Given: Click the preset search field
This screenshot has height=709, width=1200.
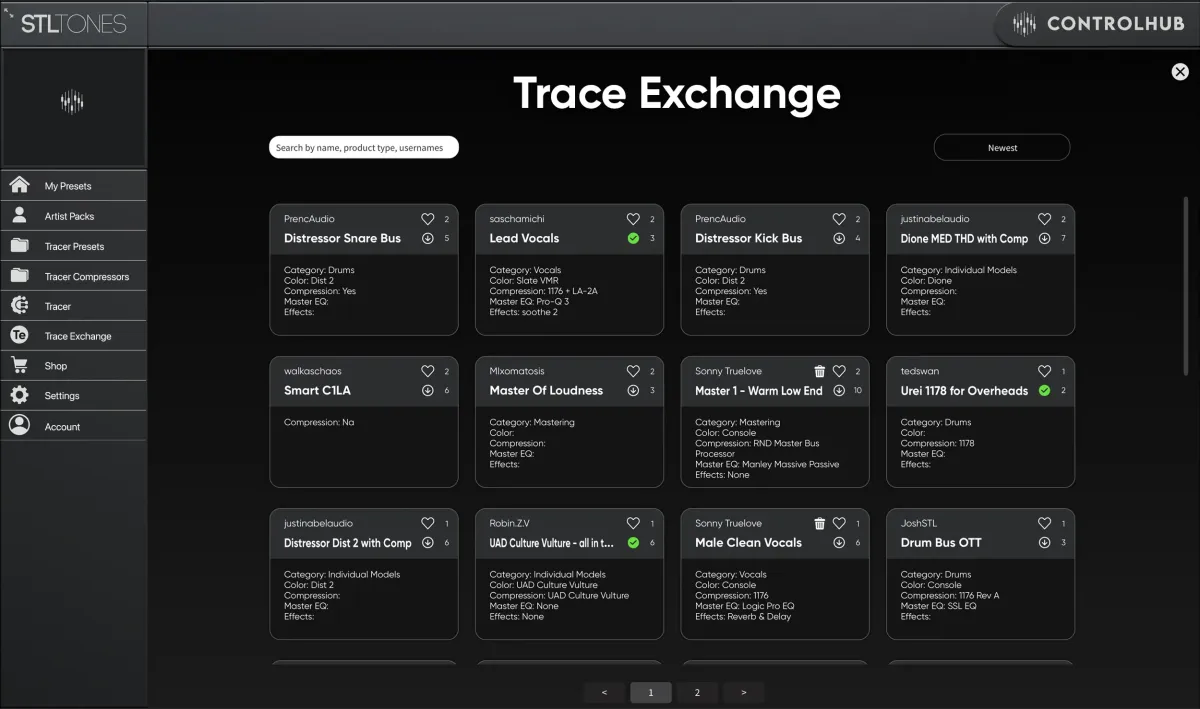Looking at the screenshot, I should (x=364, y=147).
